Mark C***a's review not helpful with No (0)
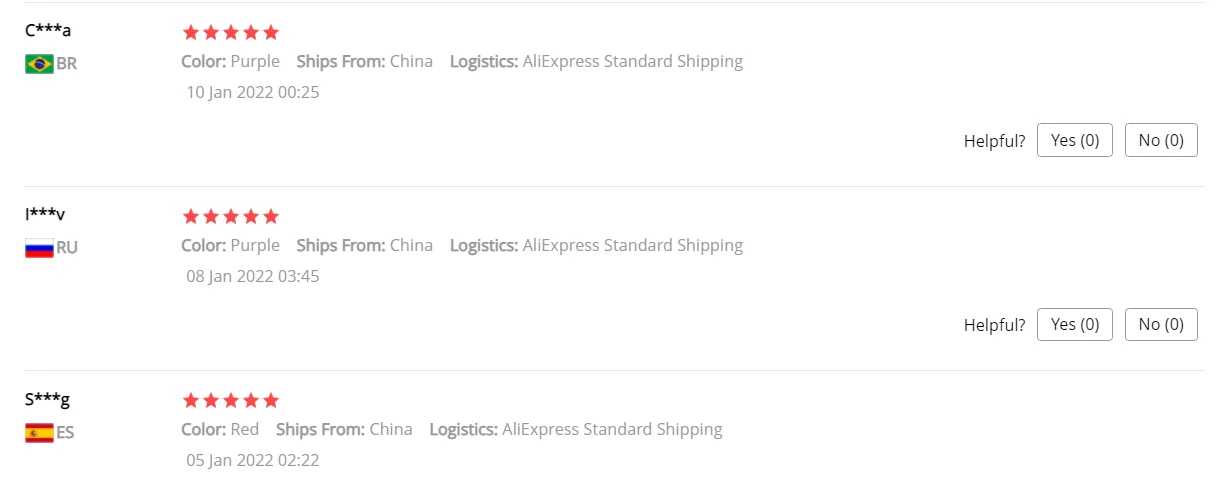This screenshot has width=1230, height=491. (1161, 140)
